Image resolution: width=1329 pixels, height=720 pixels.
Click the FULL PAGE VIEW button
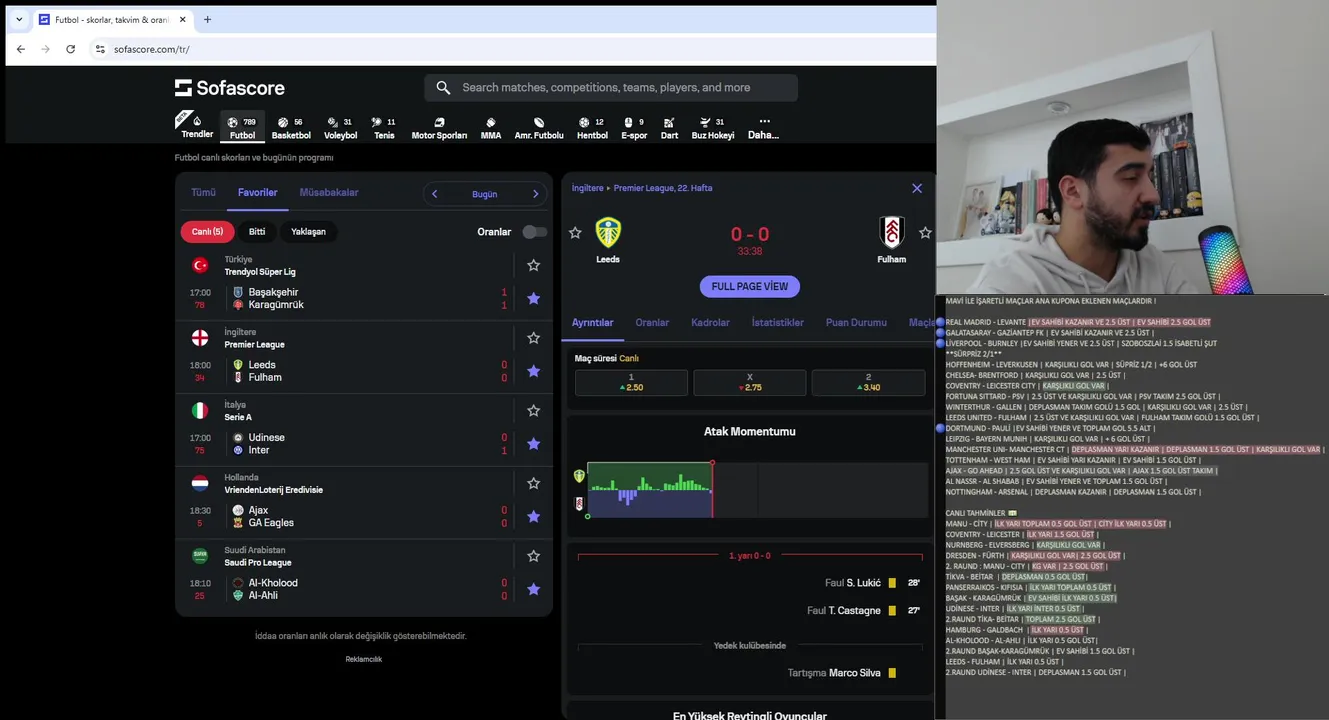750,286
